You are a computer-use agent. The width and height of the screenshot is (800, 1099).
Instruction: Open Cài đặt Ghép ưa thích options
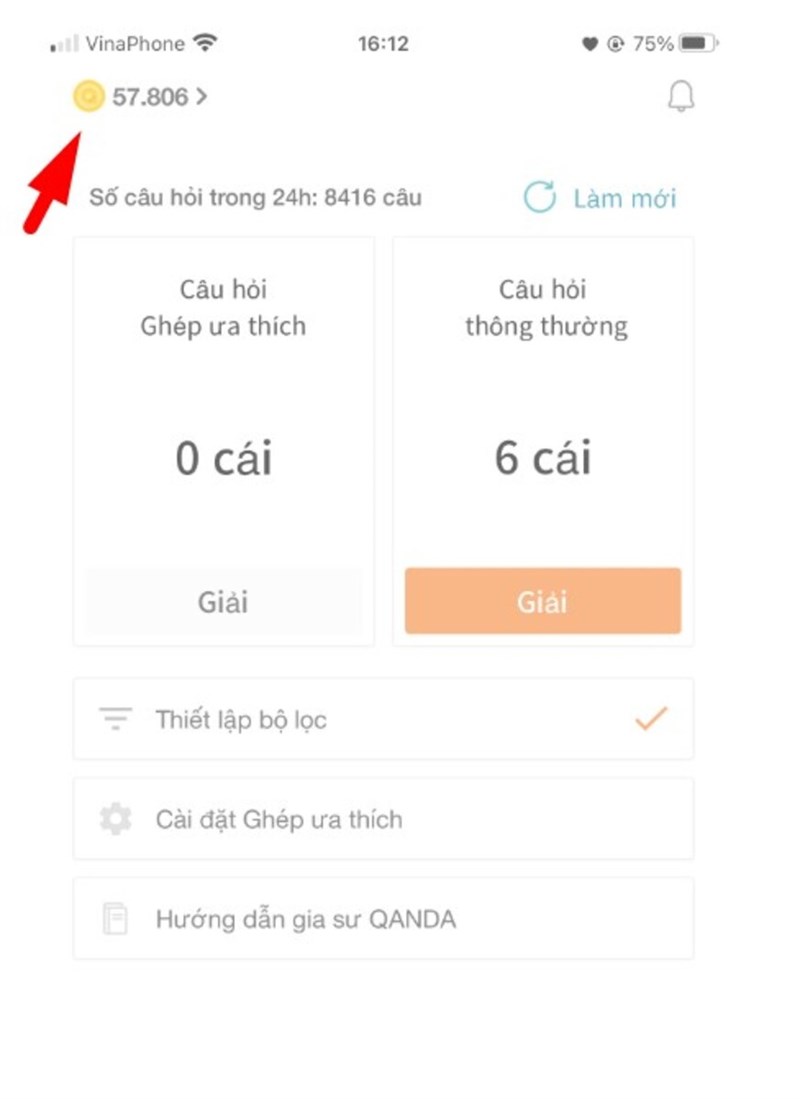[383, 818]
